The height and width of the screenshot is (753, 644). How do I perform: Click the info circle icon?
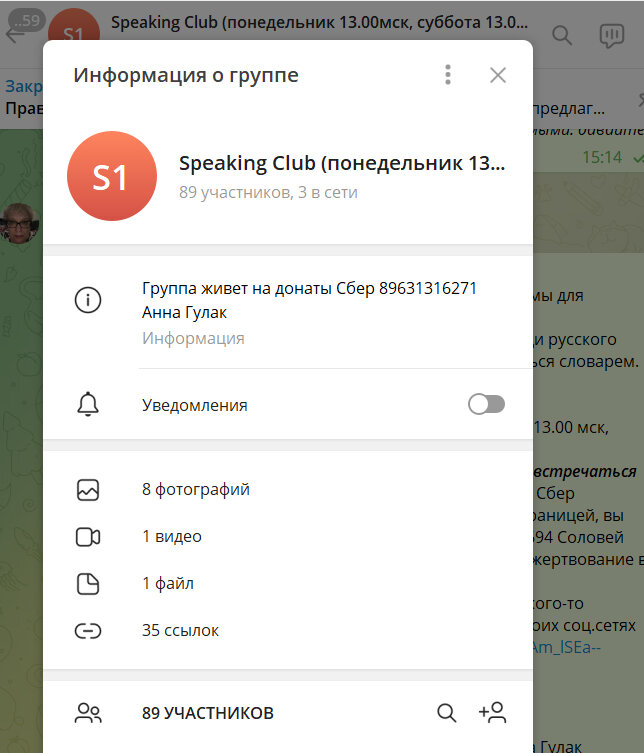point(88,300)
